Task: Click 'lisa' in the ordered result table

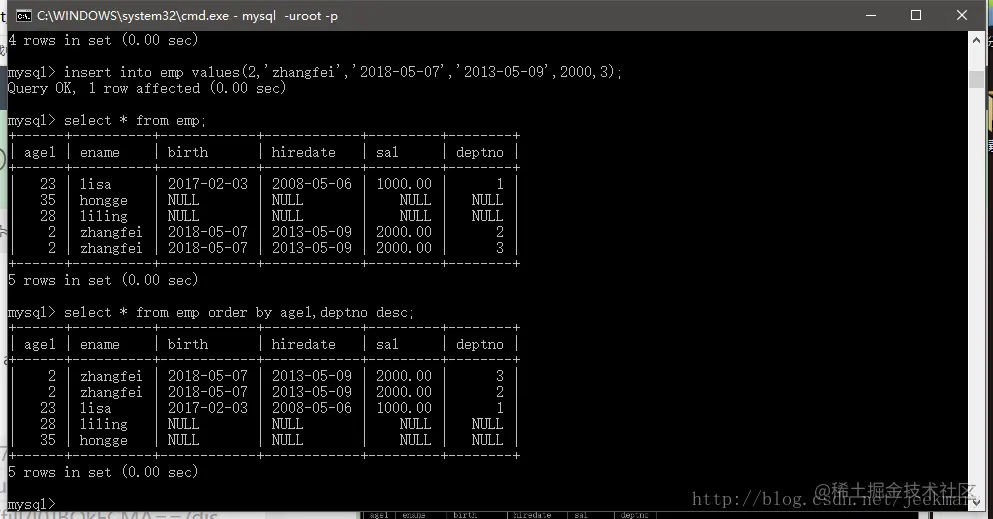Action: coord(96,408)
